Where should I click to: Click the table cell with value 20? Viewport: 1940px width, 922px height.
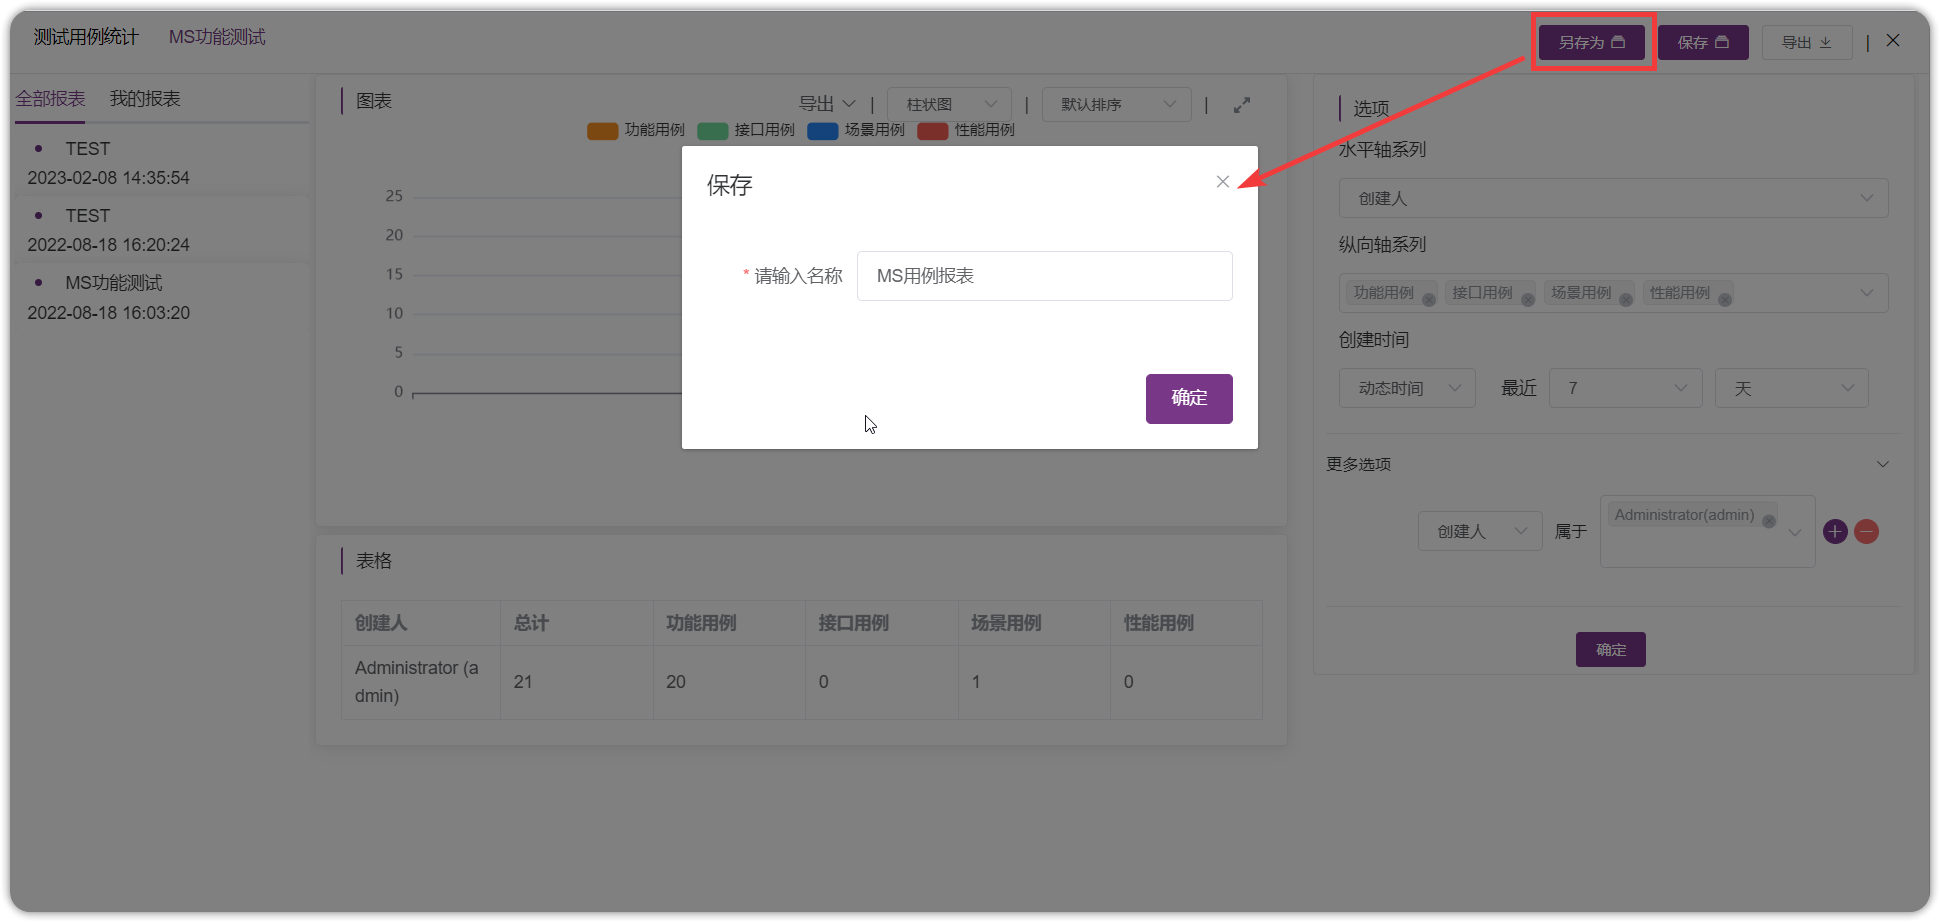tap(730, 682)
